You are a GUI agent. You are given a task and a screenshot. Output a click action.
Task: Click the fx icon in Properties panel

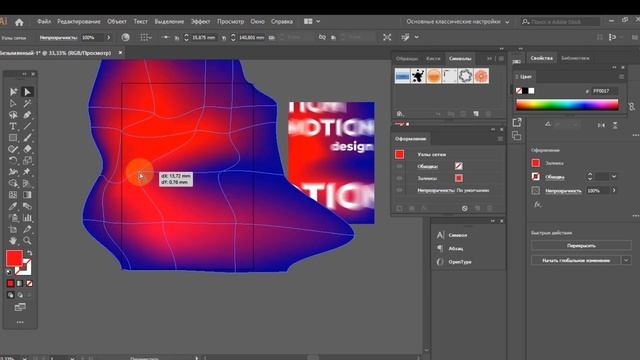click(x=537, y=204)
